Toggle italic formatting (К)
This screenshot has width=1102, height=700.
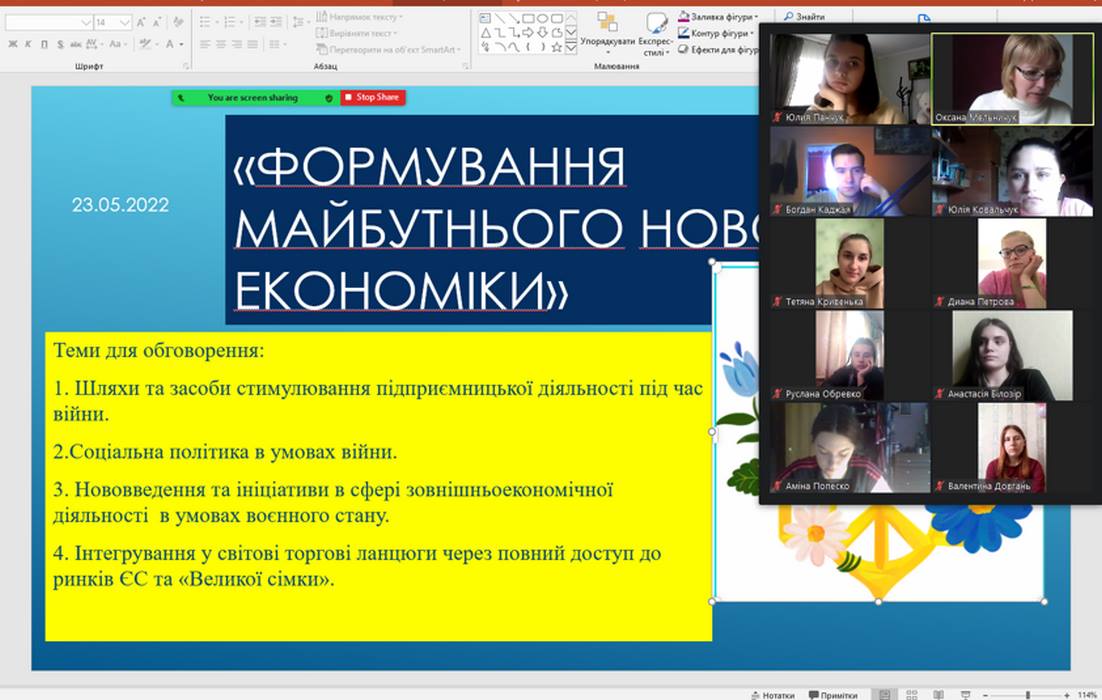[x=28, y=44]
